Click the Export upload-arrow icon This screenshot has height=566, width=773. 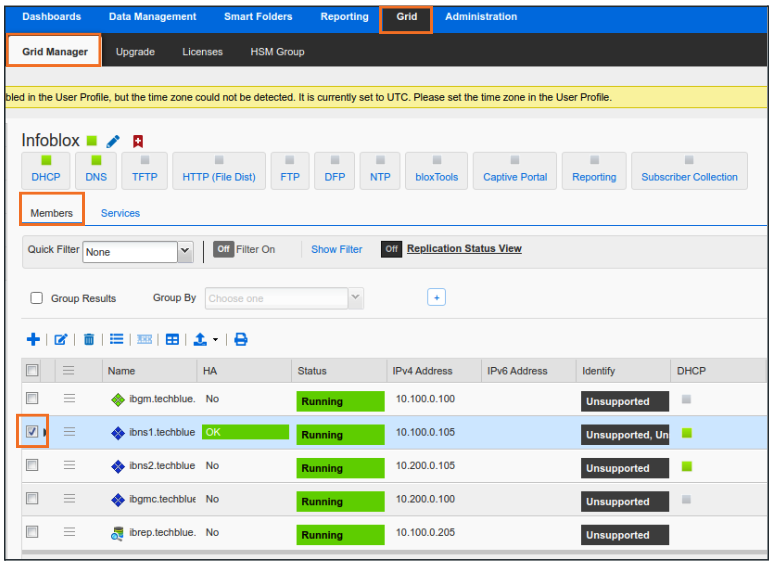(200, 340)
